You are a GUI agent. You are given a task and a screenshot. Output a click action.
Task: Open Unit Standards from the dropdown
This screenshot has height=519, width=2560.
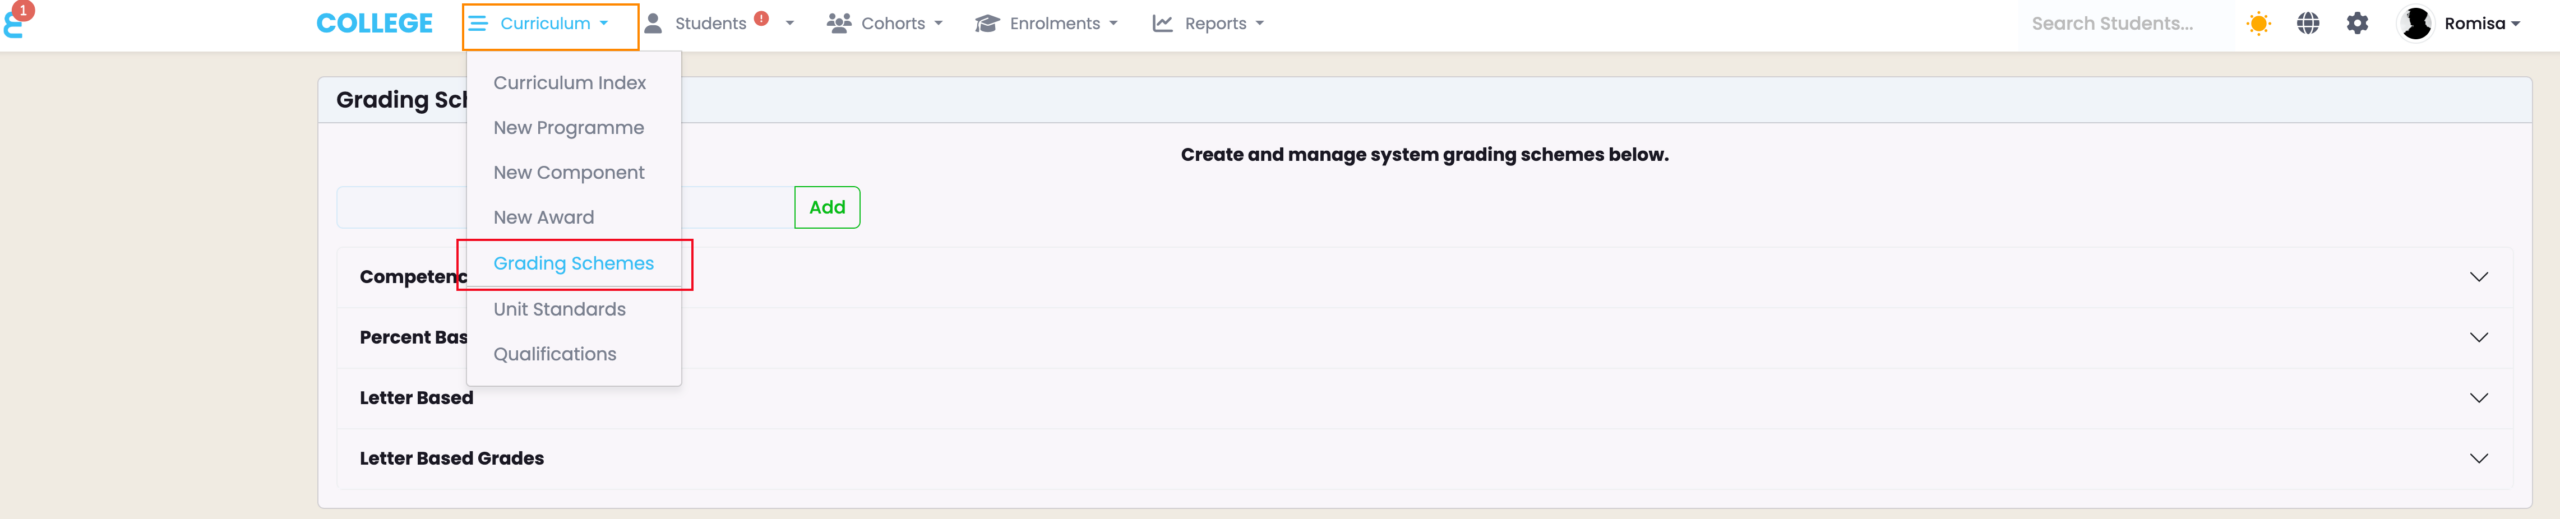[559, 310]
